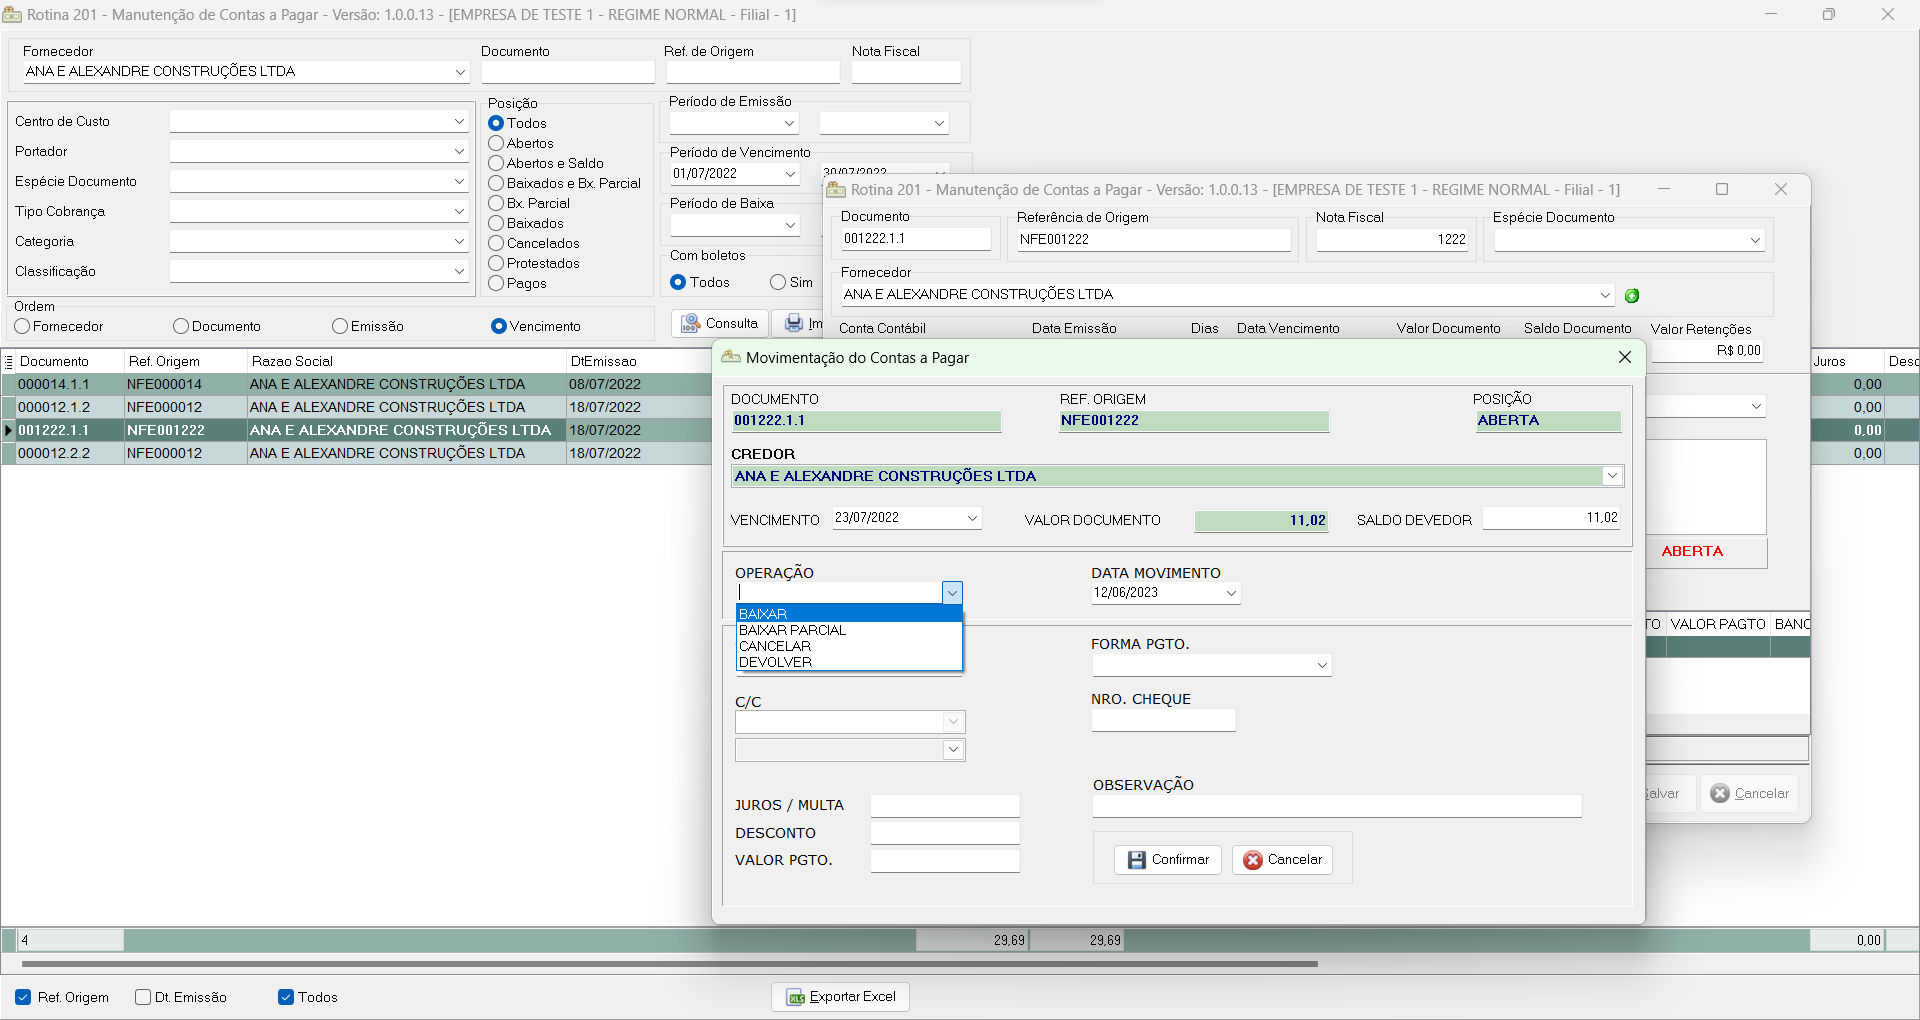
Task: Select the Abertos position radio button
Action: [496, 143]
